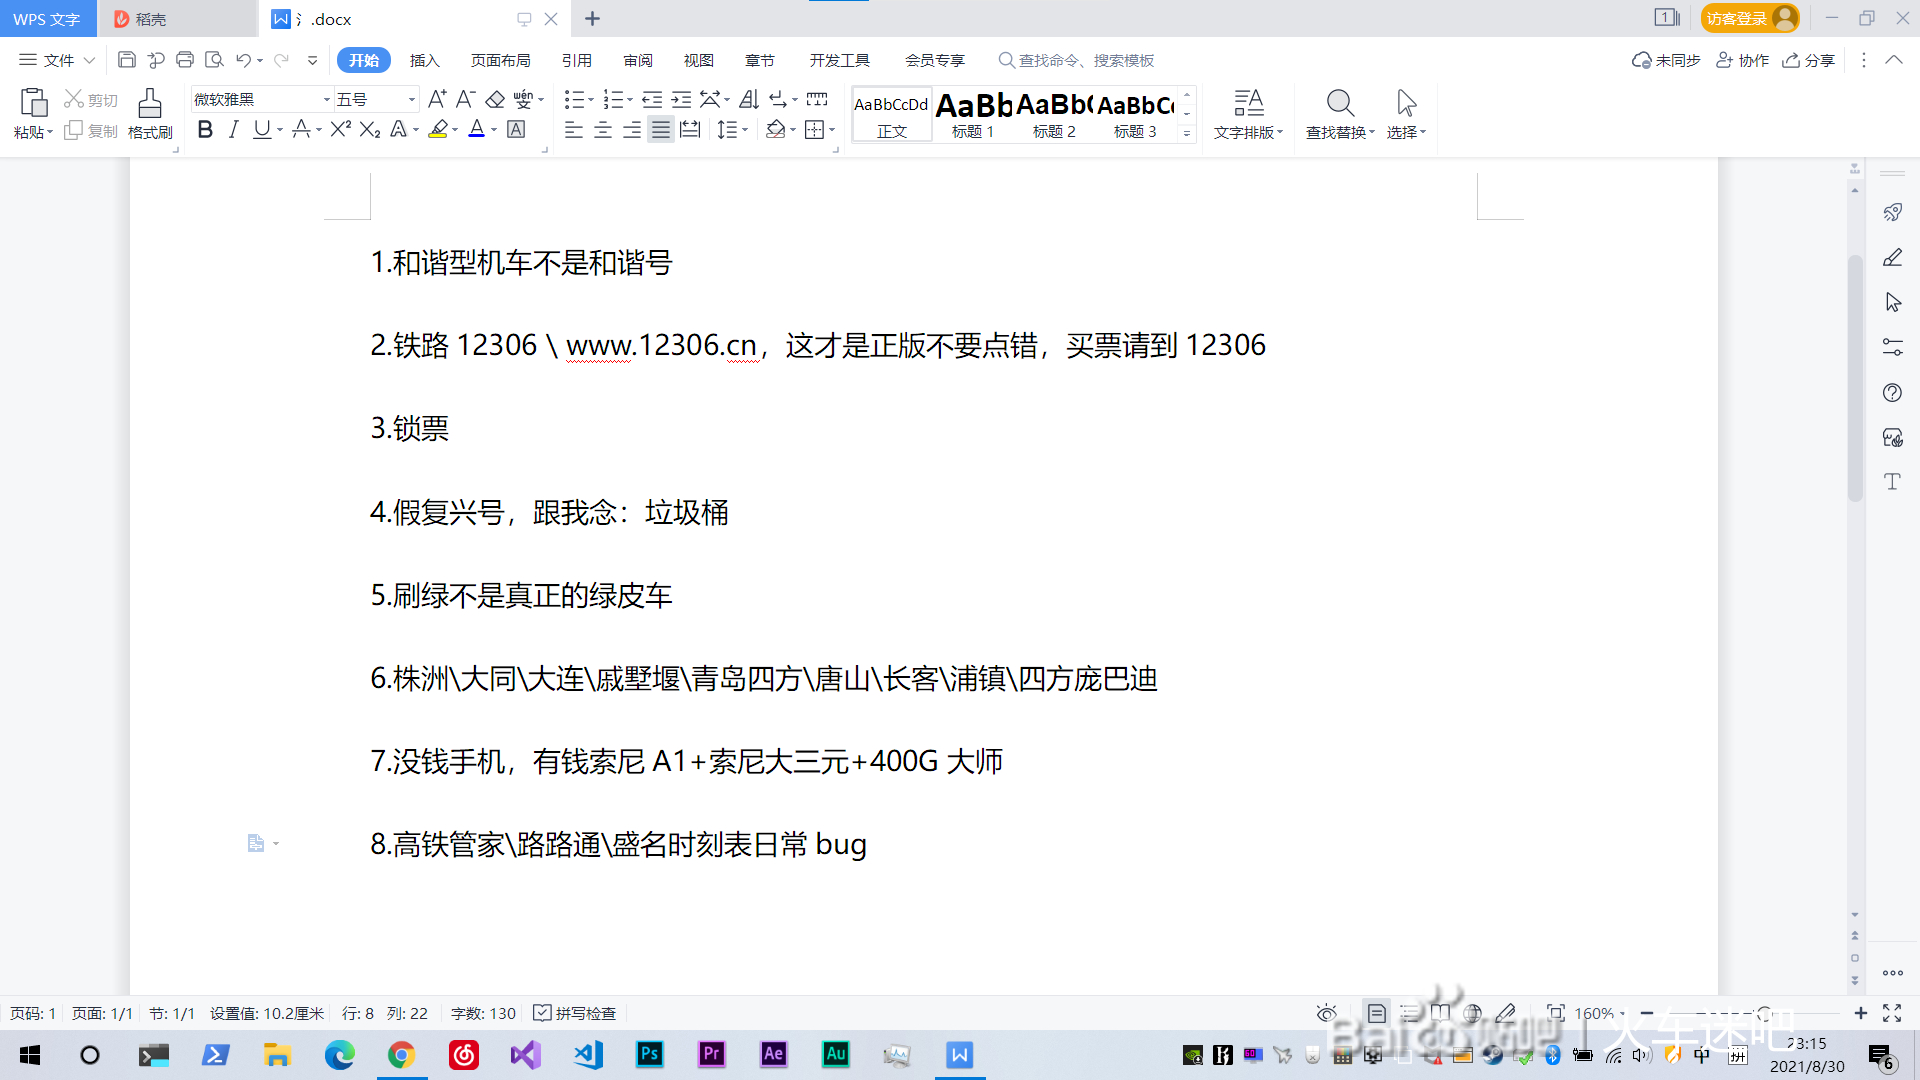Viewport: 1920px width, 1080px height.
Task: Open Chrome from the Windows taskbar
Action: [401, 1054]
